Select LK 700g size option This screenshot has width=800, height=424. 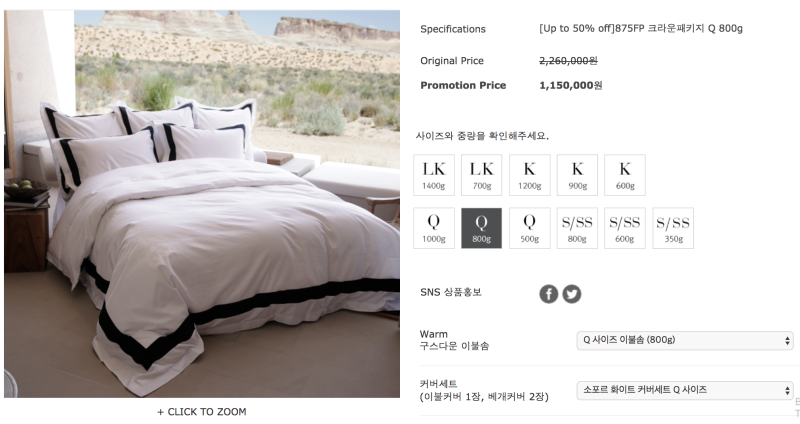pos(481,175)
